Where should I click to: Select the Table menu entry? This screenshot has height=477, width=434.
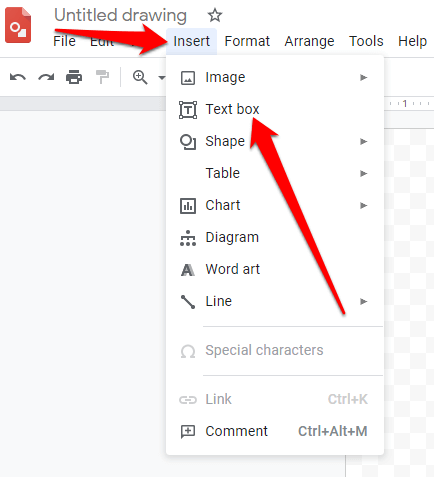275,174
